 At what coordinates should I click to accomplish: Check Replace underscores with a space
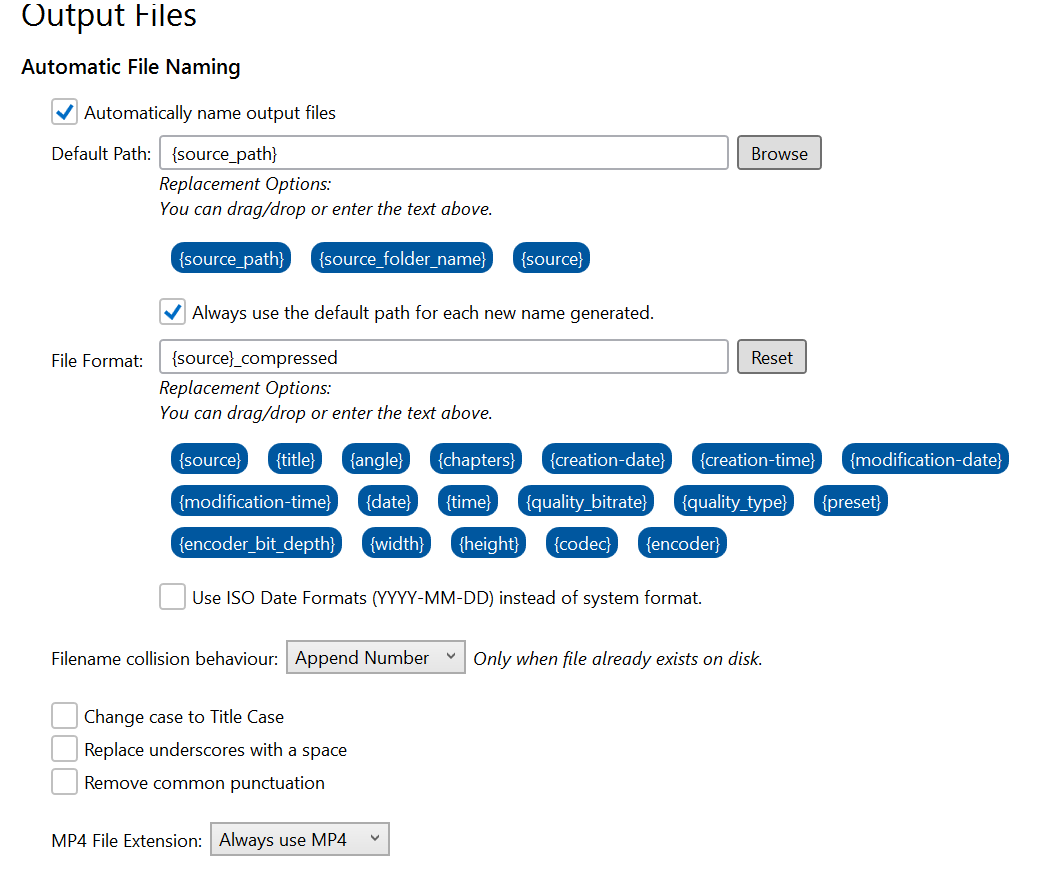(x=64, y=749)
